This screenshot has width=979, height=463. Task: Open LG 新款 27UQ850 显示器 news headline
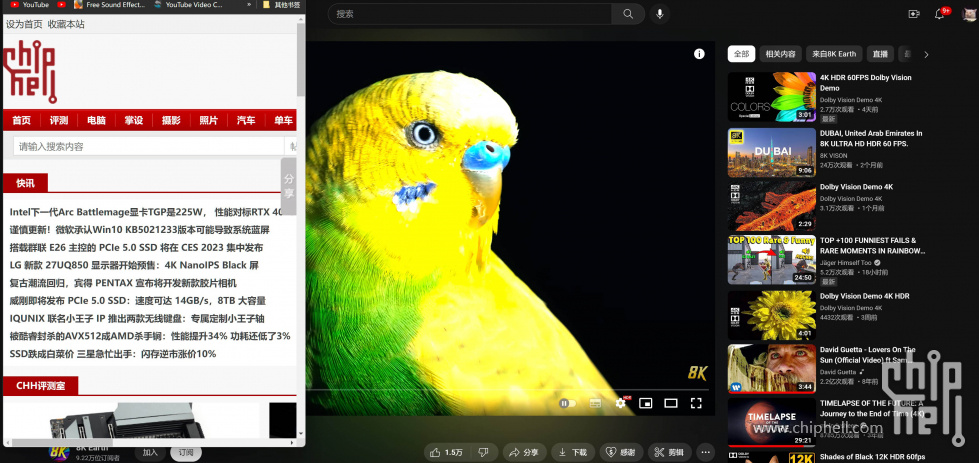click(x=134, y=265)
